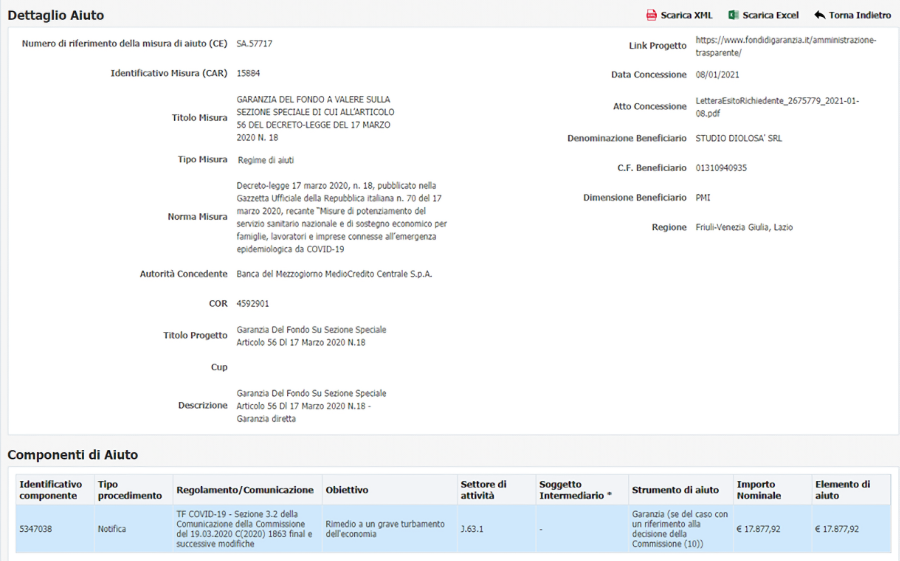Screen dimensions: 900x561
Task: Select the Obiettivo column header
Action: (389, 490)
